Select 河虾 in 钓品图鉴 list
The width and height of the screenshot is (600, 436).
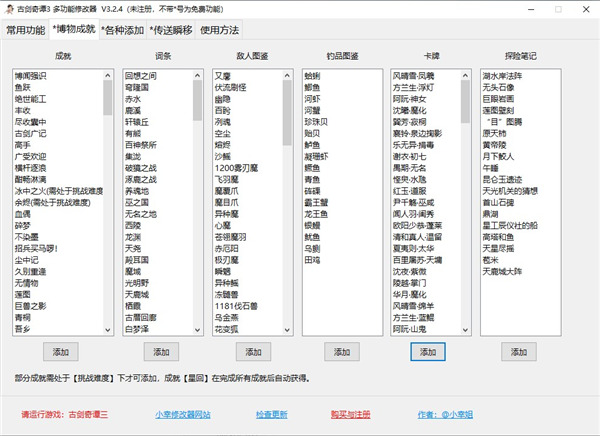click(312, 99)
